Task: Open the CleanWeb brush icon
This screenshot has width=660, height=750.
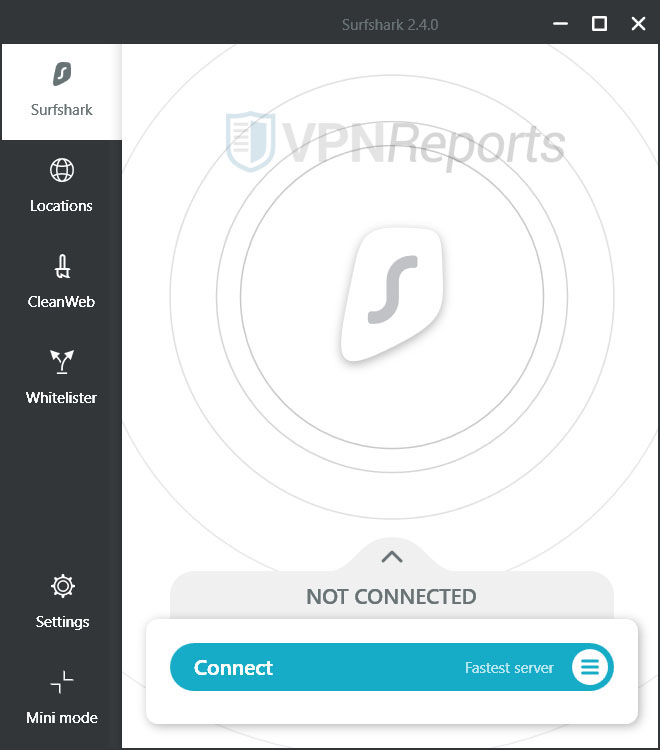Action: pos(62,266)
